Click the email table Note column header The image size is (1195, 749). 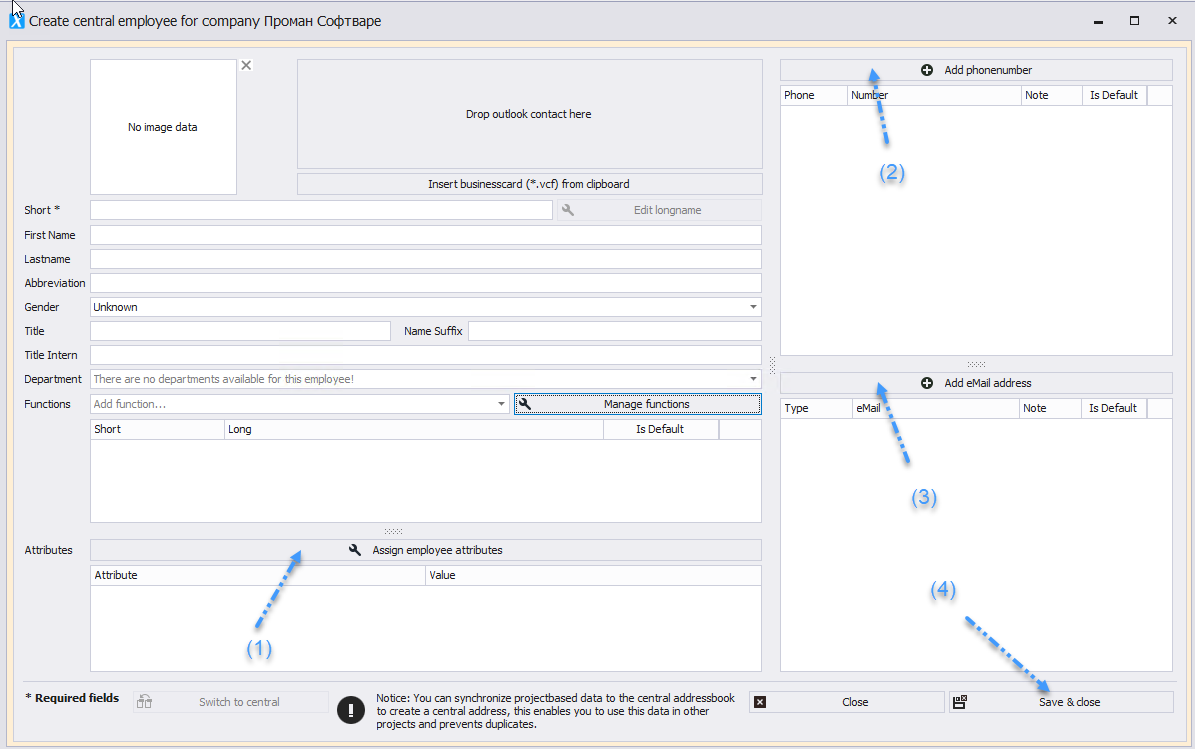coord(1050,408)
